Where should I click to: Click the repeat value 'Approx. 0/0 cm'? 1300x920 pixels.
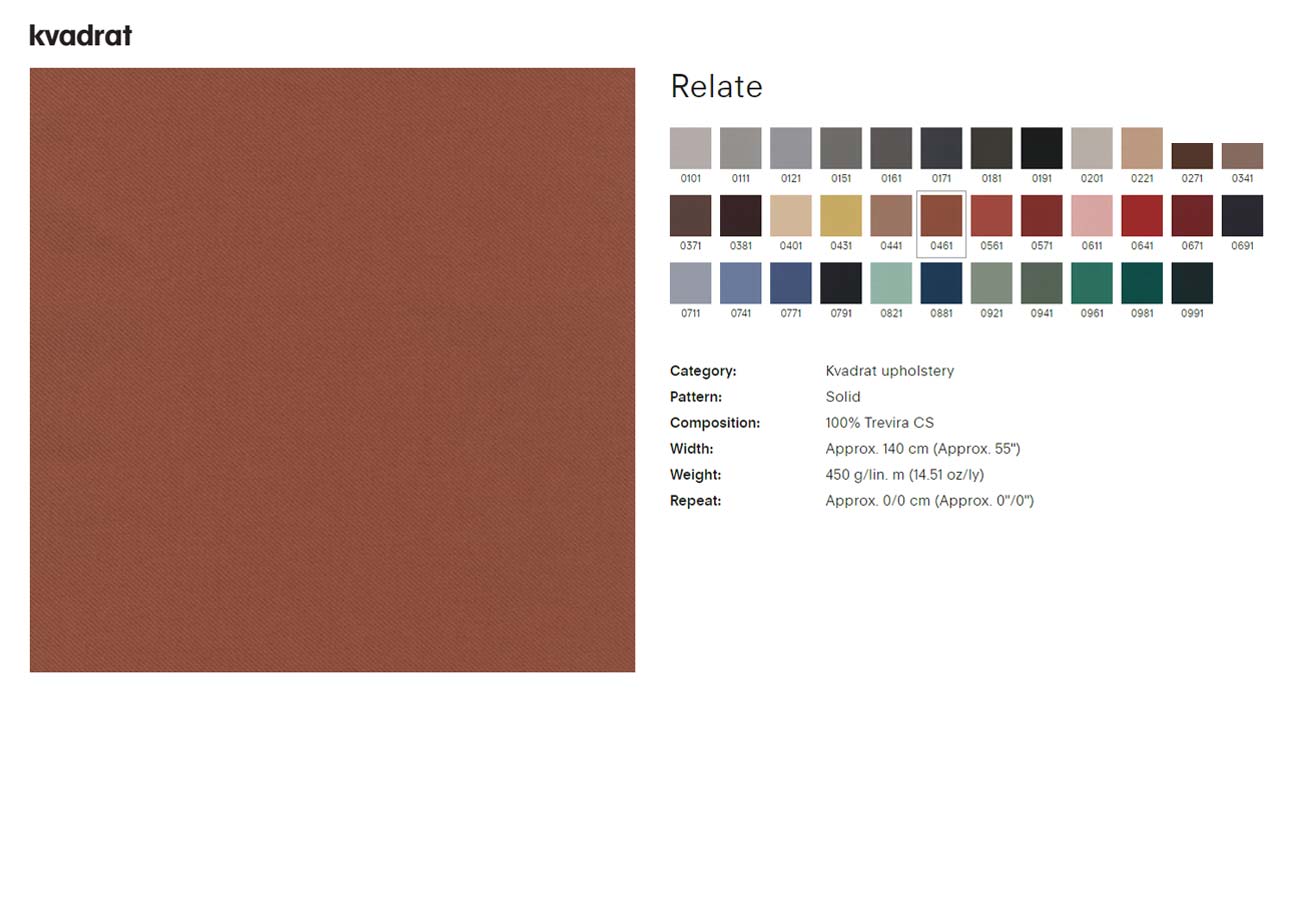pyautogui.click(x=930, y=501)
